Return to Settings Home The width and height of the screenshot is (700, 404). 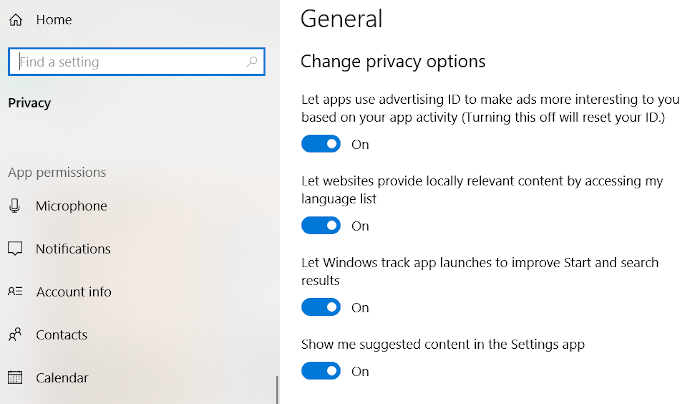coord(53,20)
